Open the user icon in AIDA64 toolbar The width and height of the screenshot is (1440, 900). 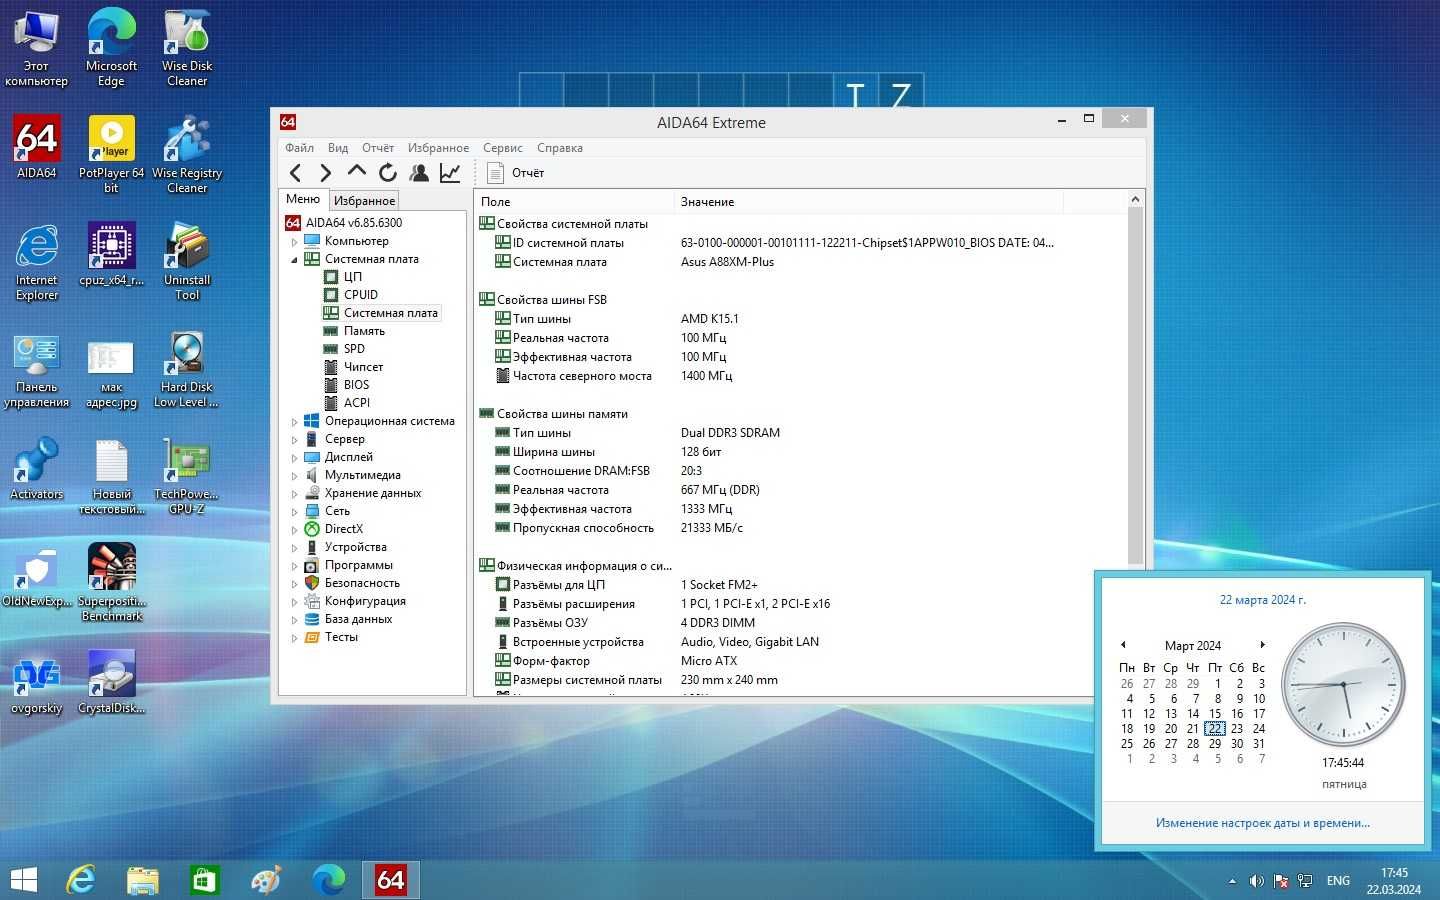click(419, 173)
